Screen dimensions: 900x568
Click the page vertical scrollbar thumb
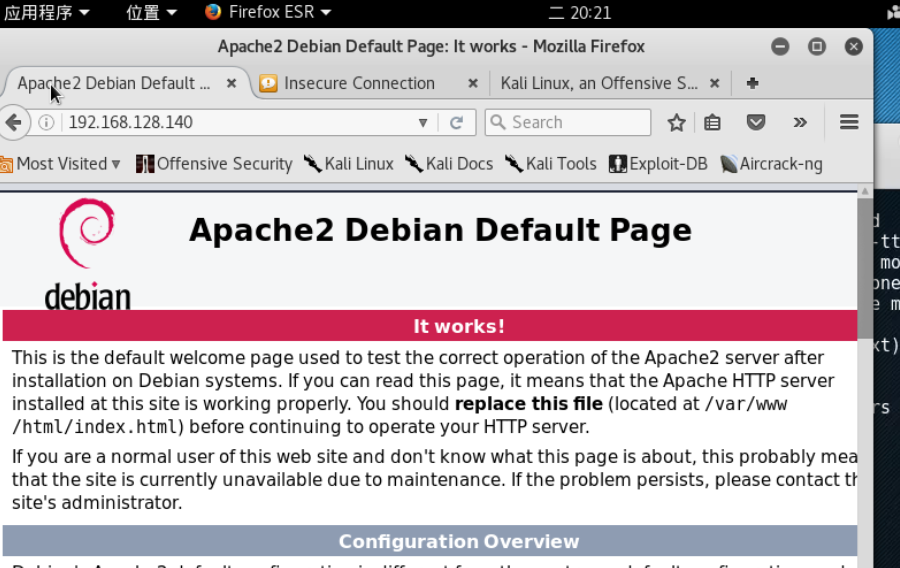point(864,269)
